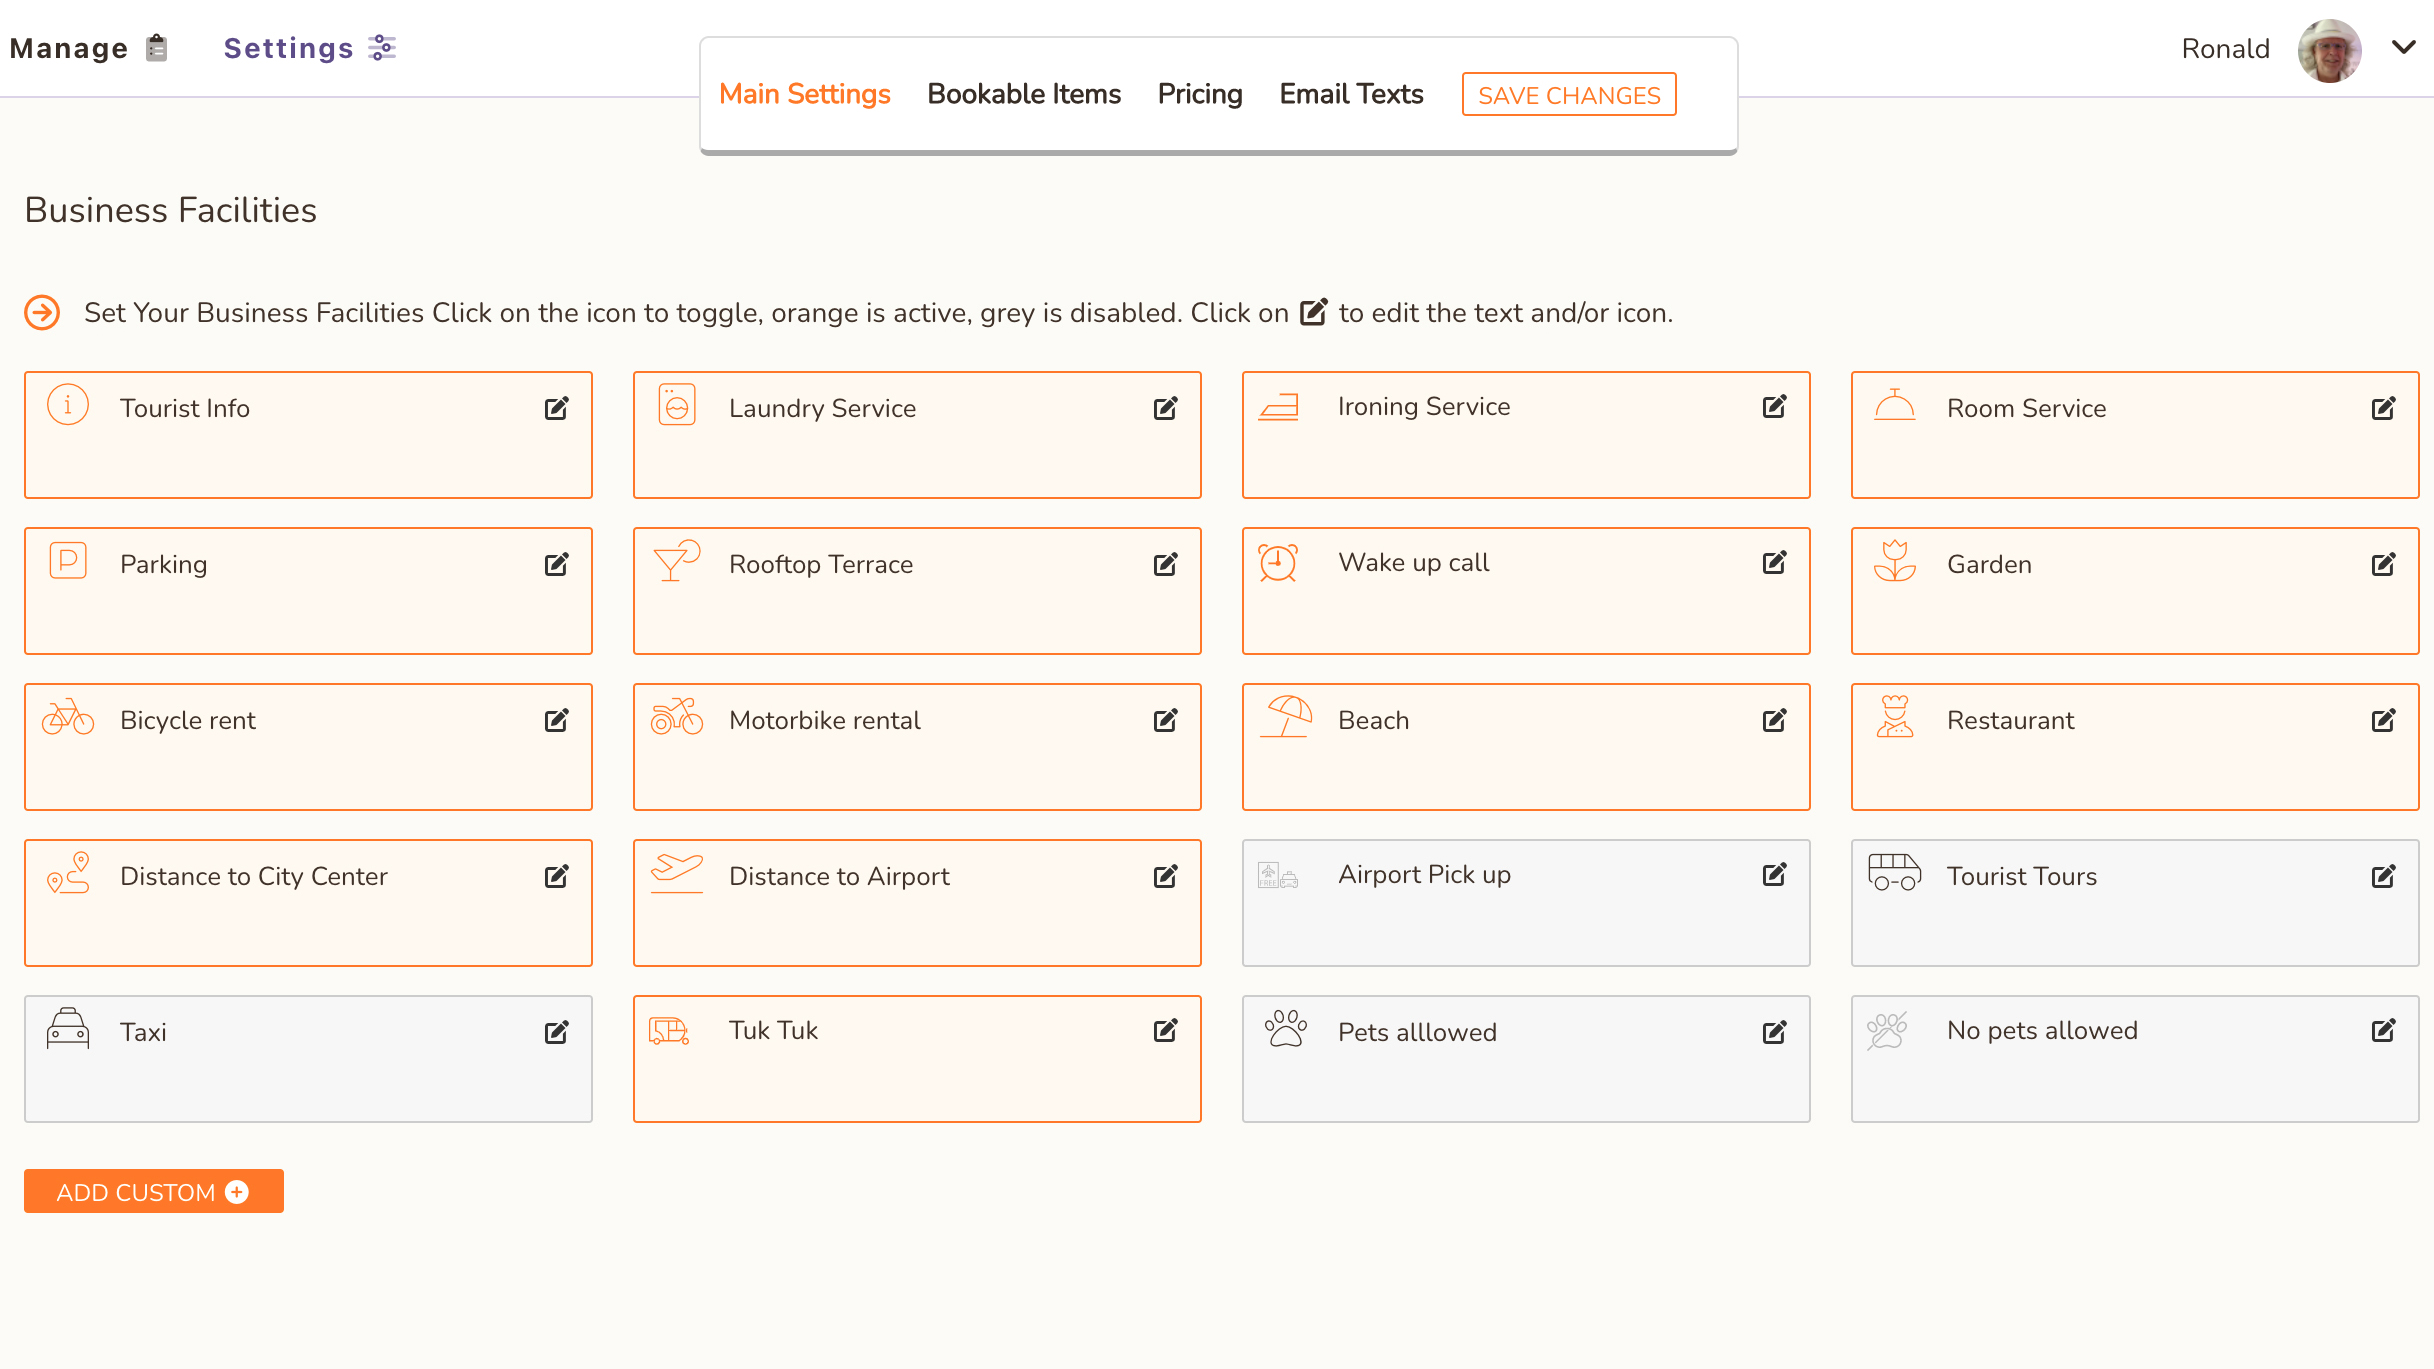Image resolution: width=2434 pixels, height=1369 pixels.
Task: Open editor for No pets allowed
Action: (2383, 1030)
